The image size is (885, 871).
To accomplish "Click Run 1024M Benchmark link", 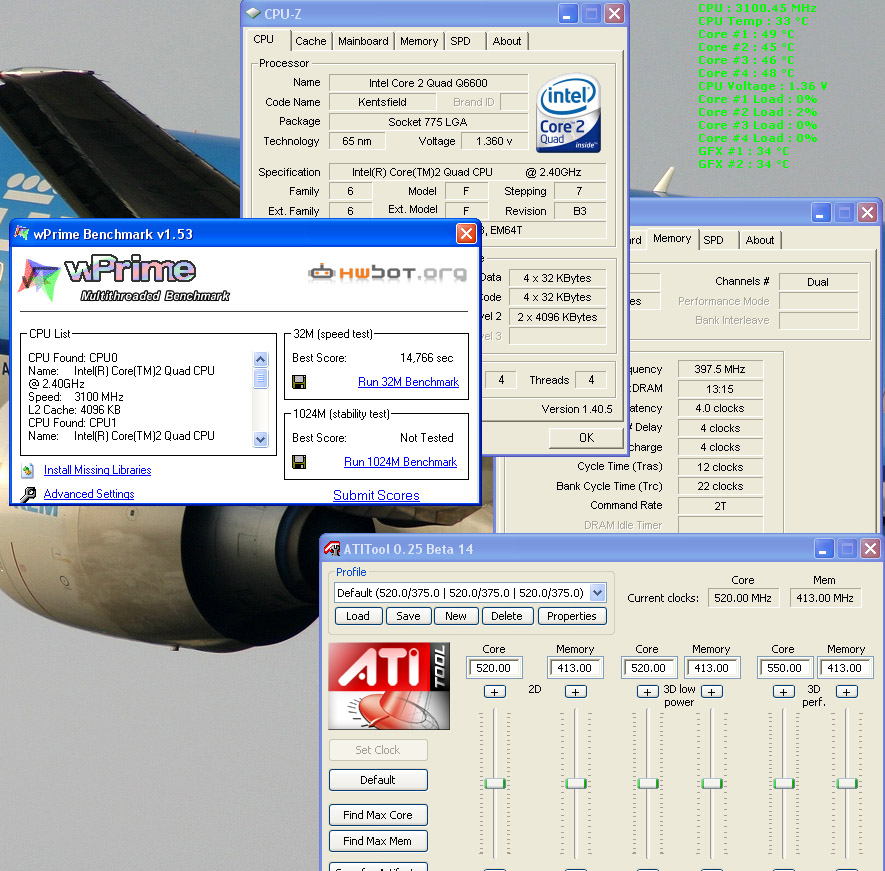I will pyautogui.click(x=400, y=462).
